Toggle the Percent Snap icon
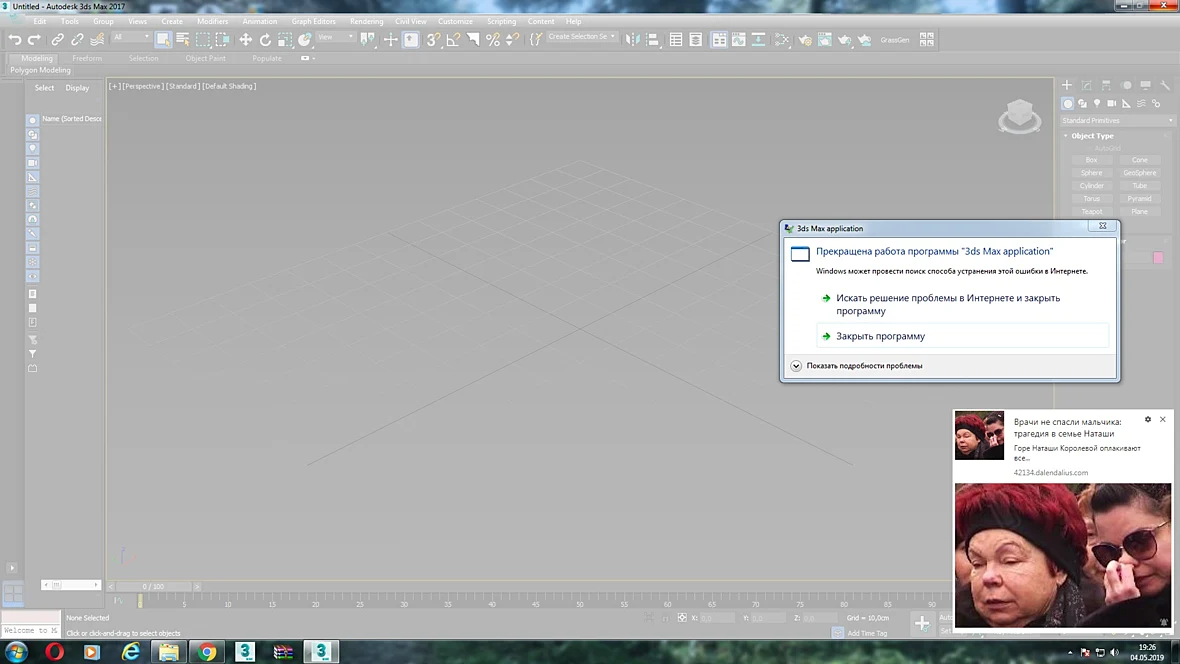 pyautogui.click(x=493, y=40)
